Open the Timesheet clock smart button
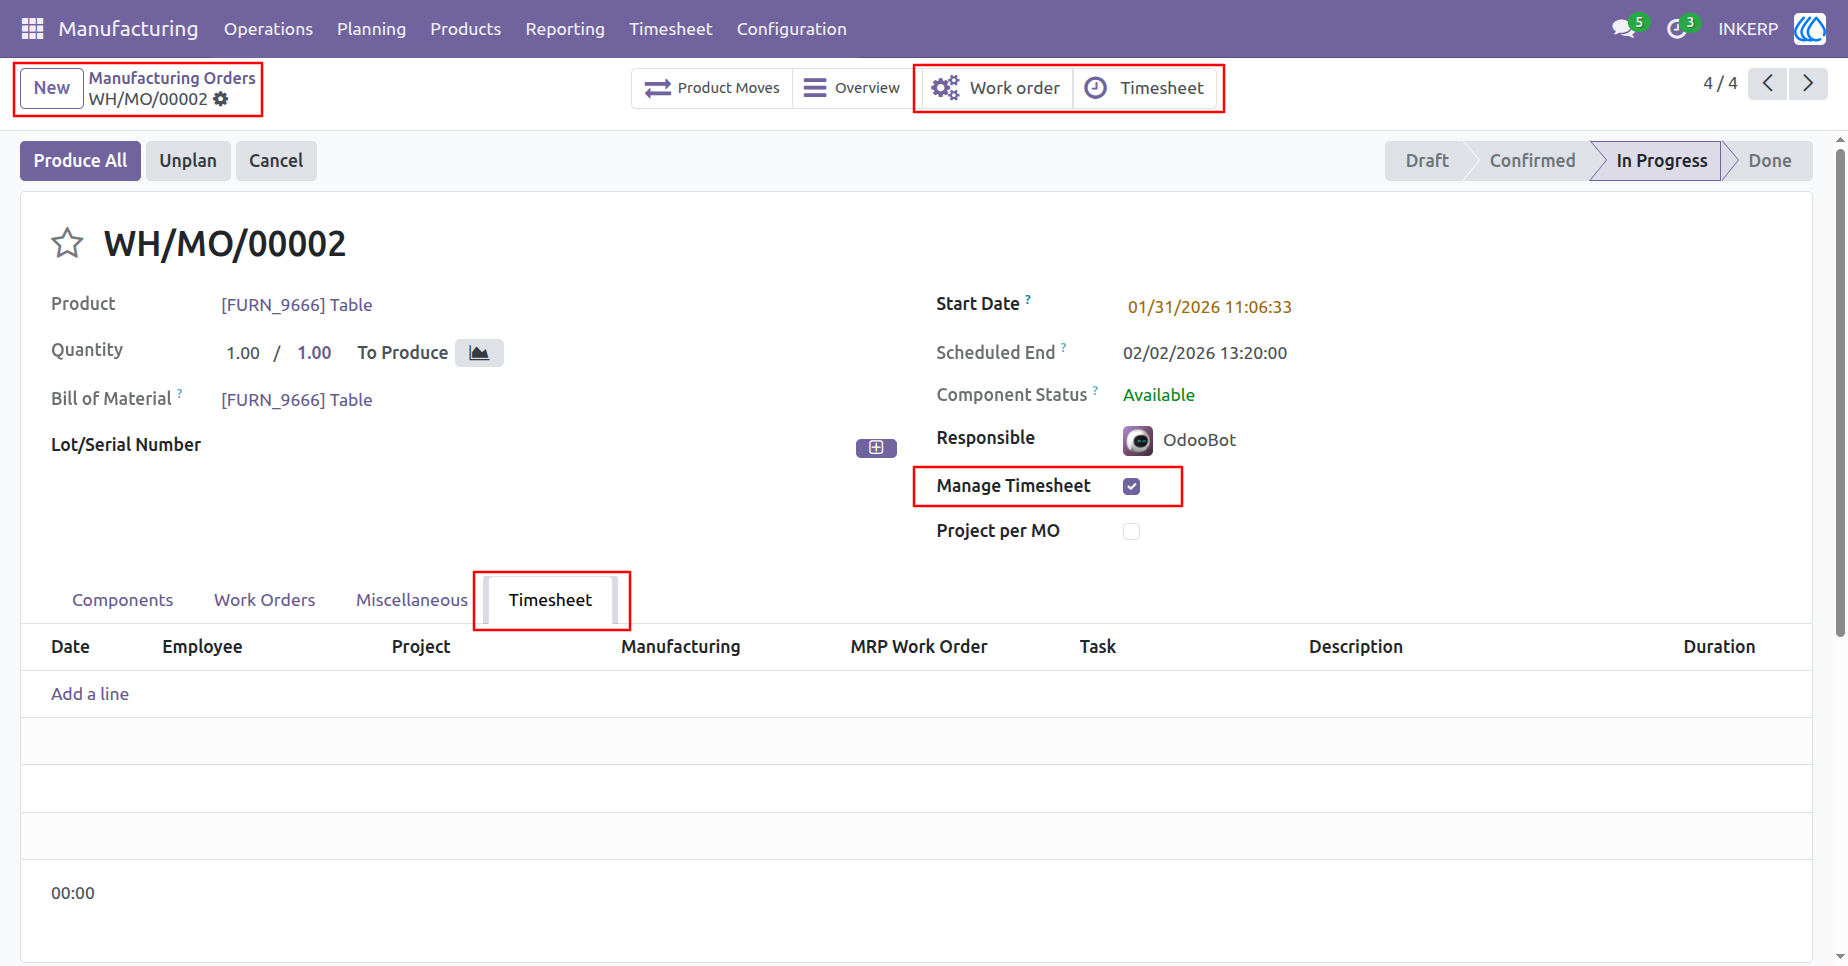Screen dimensions: 1848x966 click(1145, 88)
